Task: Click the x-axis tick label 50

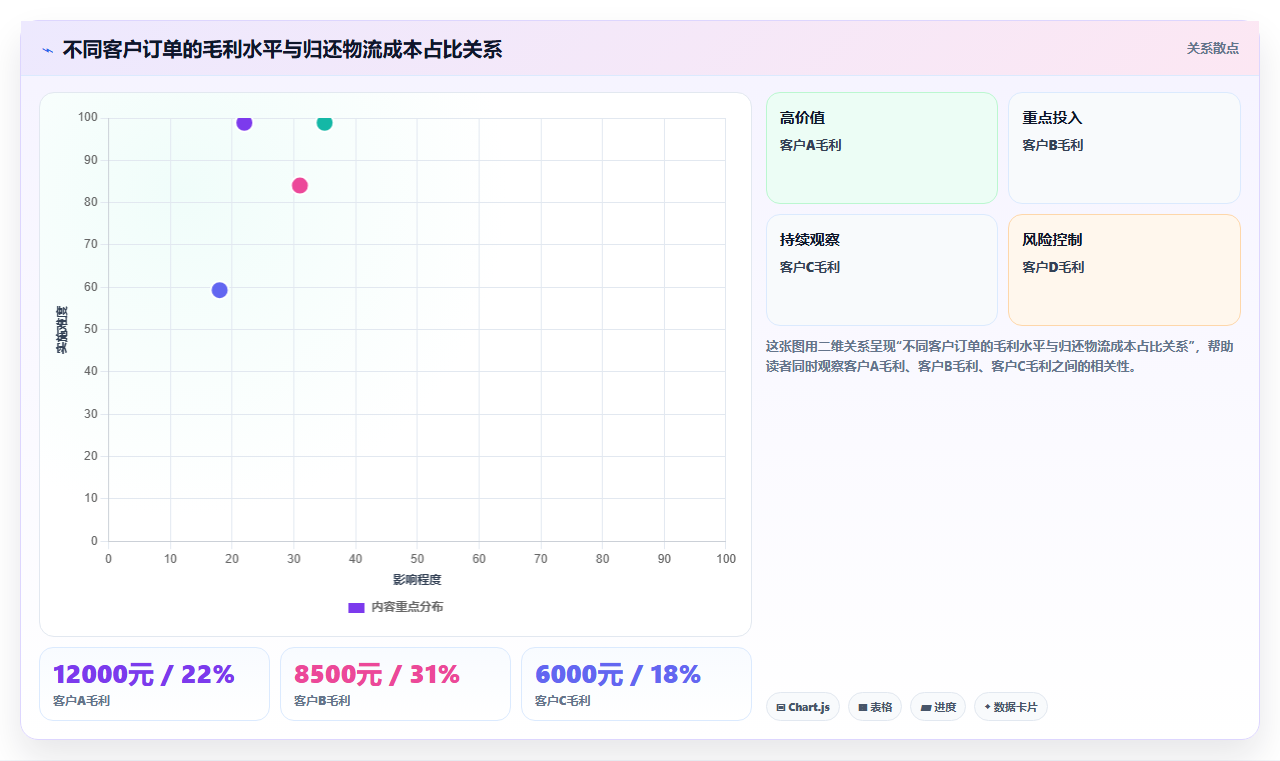Action: (x=417, y=559)
